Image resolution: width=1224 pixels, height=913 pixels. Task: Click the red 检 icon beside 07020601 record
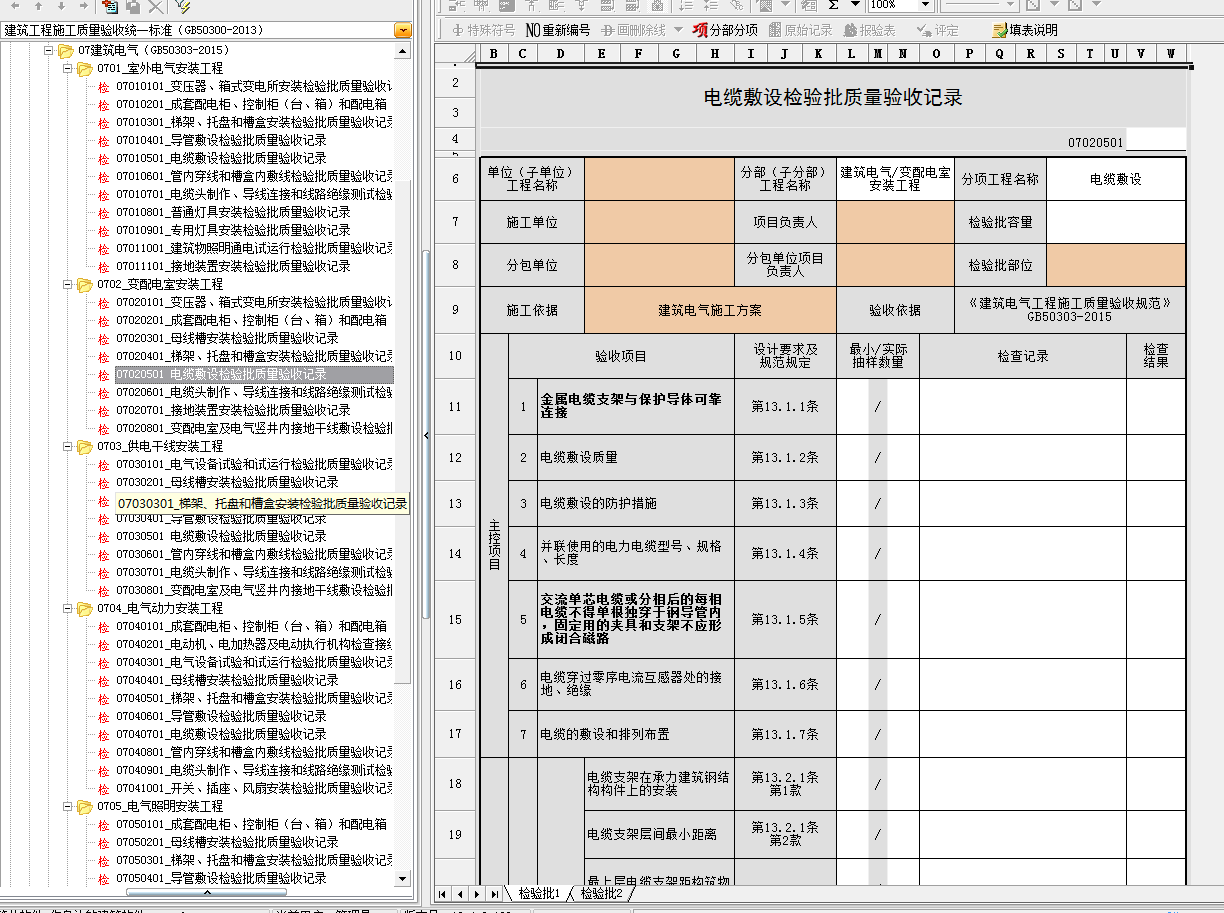104,393
